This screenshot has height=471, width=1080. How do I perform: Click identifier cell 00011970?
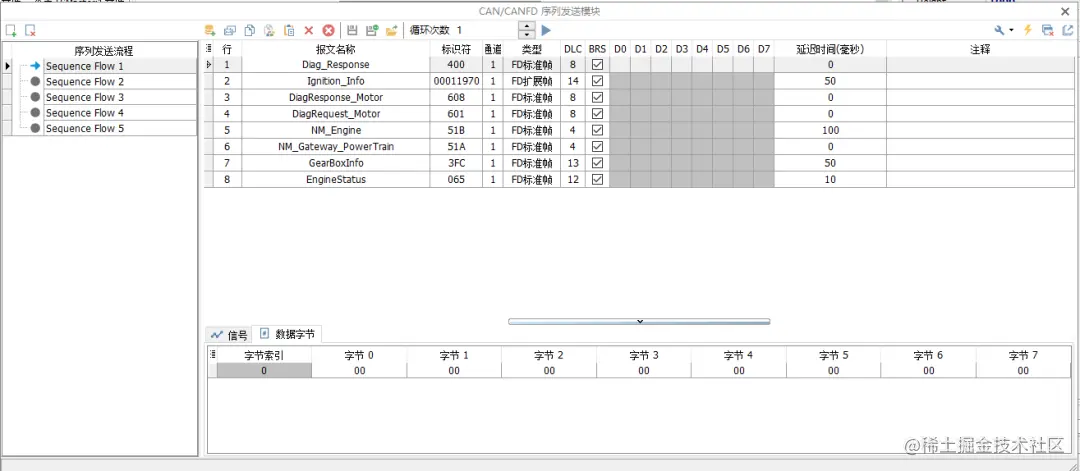456,81
